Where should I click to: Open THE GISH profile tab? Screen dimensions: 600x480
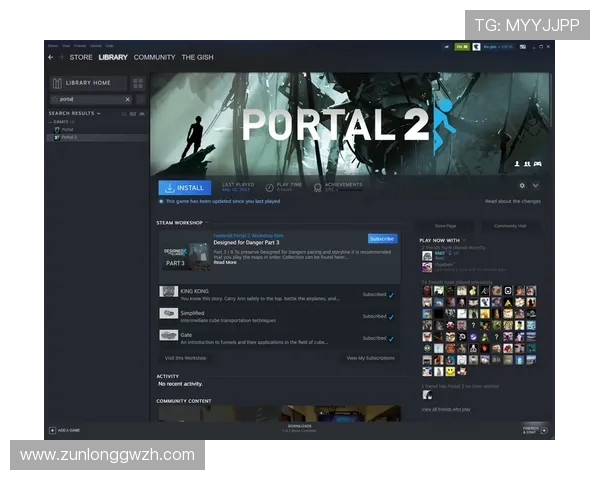(197, 57)
